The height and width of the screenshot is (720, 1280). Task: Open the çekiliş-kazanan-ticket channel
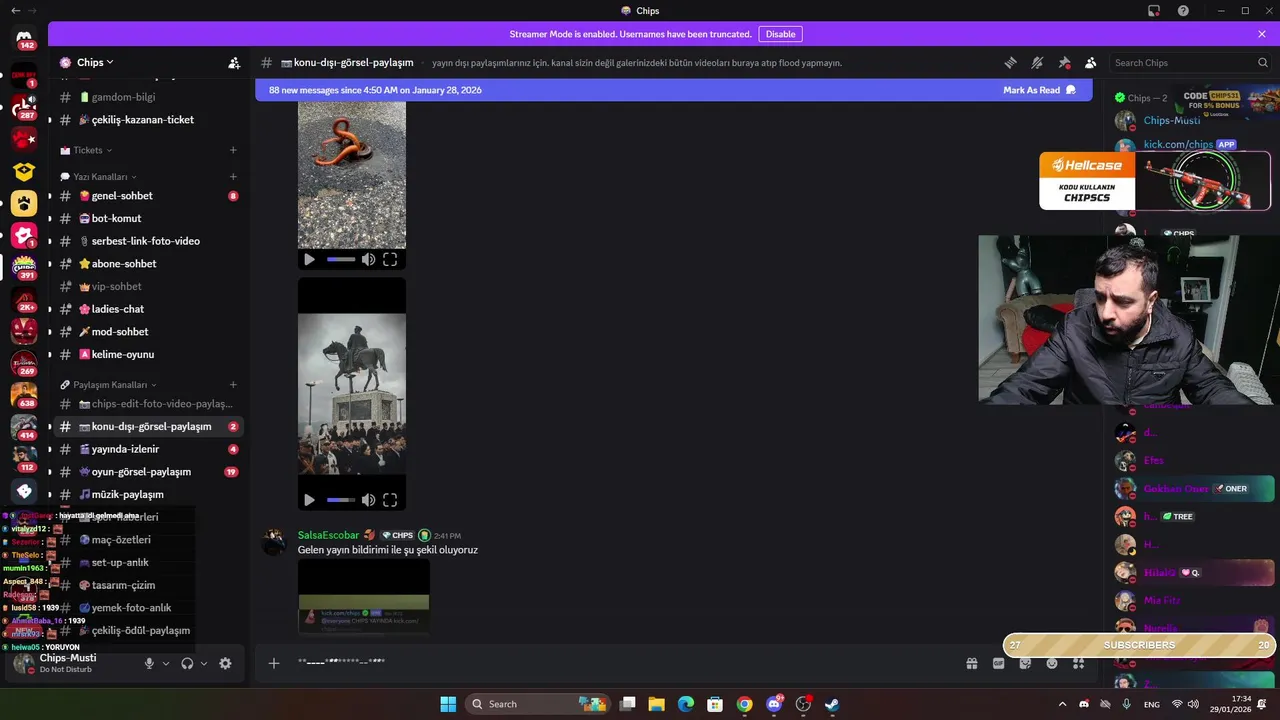tap(148, 120)
